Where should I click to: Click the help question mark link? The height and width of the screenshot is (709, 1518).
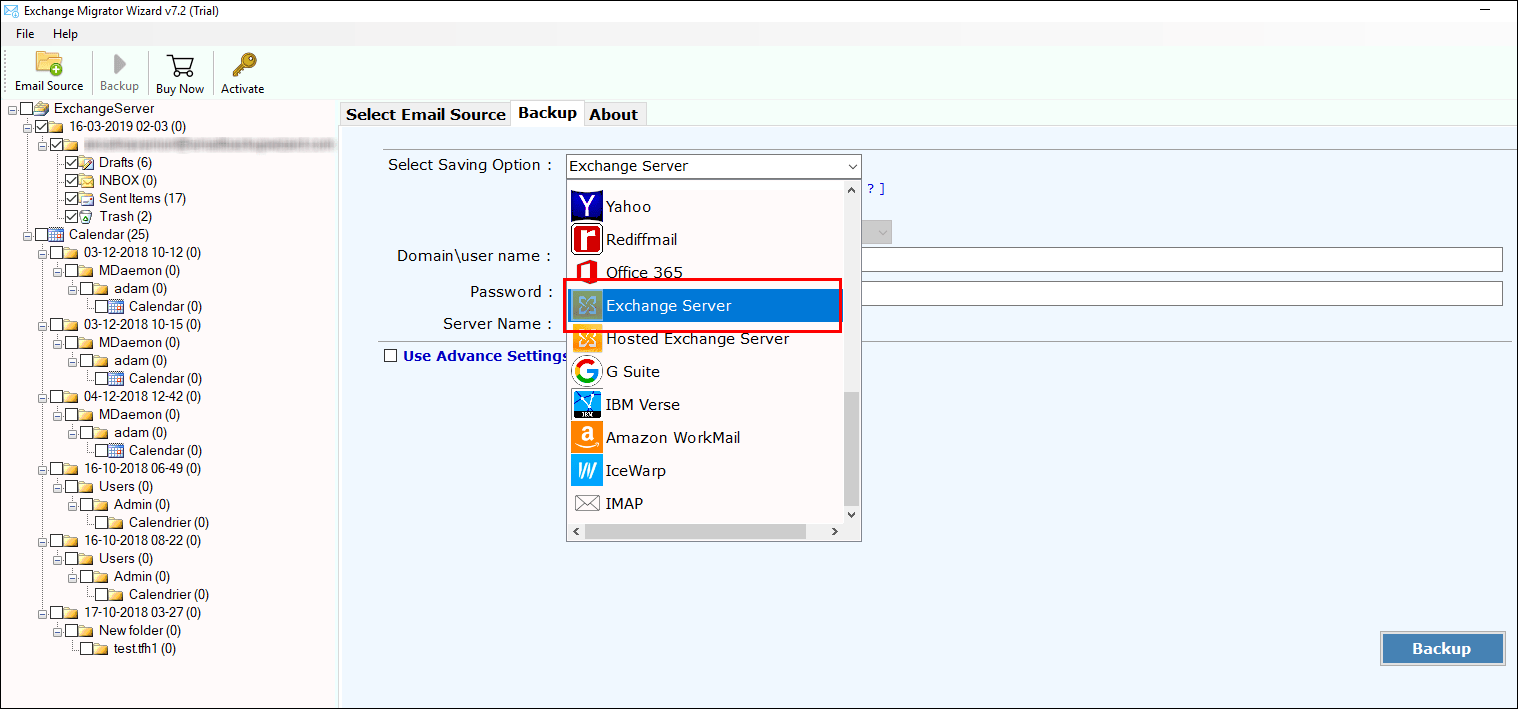tap(869, 187)
